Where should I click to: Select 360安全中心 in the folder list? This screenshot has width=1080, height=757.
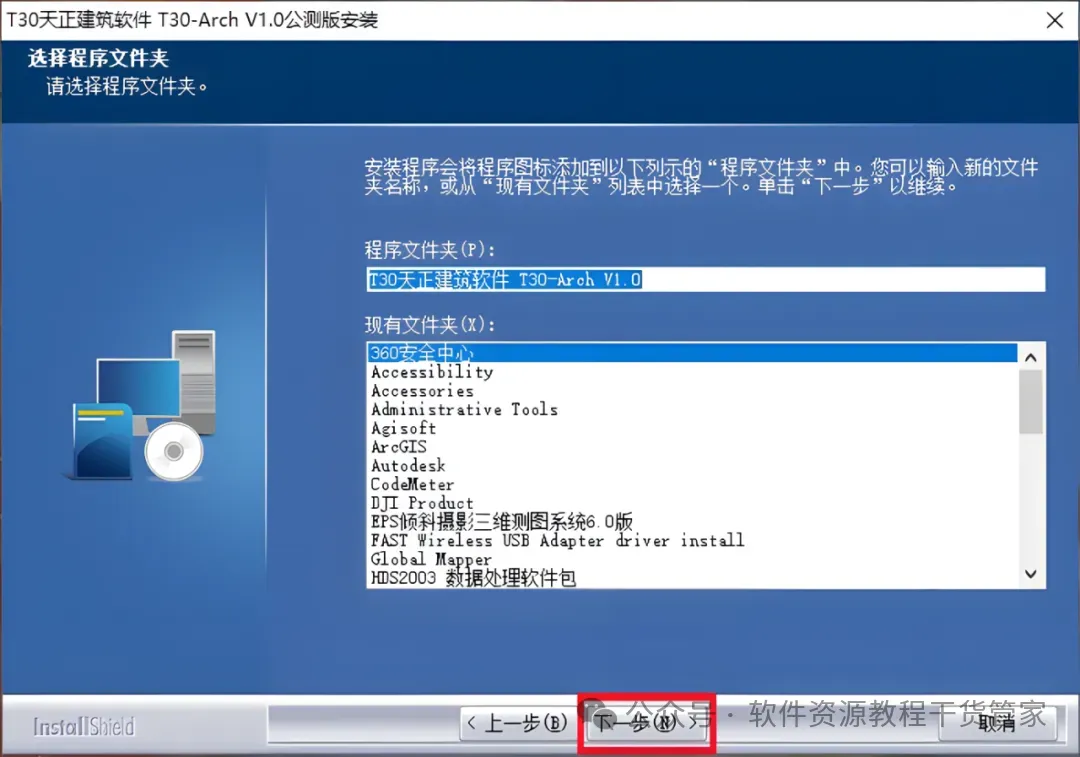tap(692, 353)
